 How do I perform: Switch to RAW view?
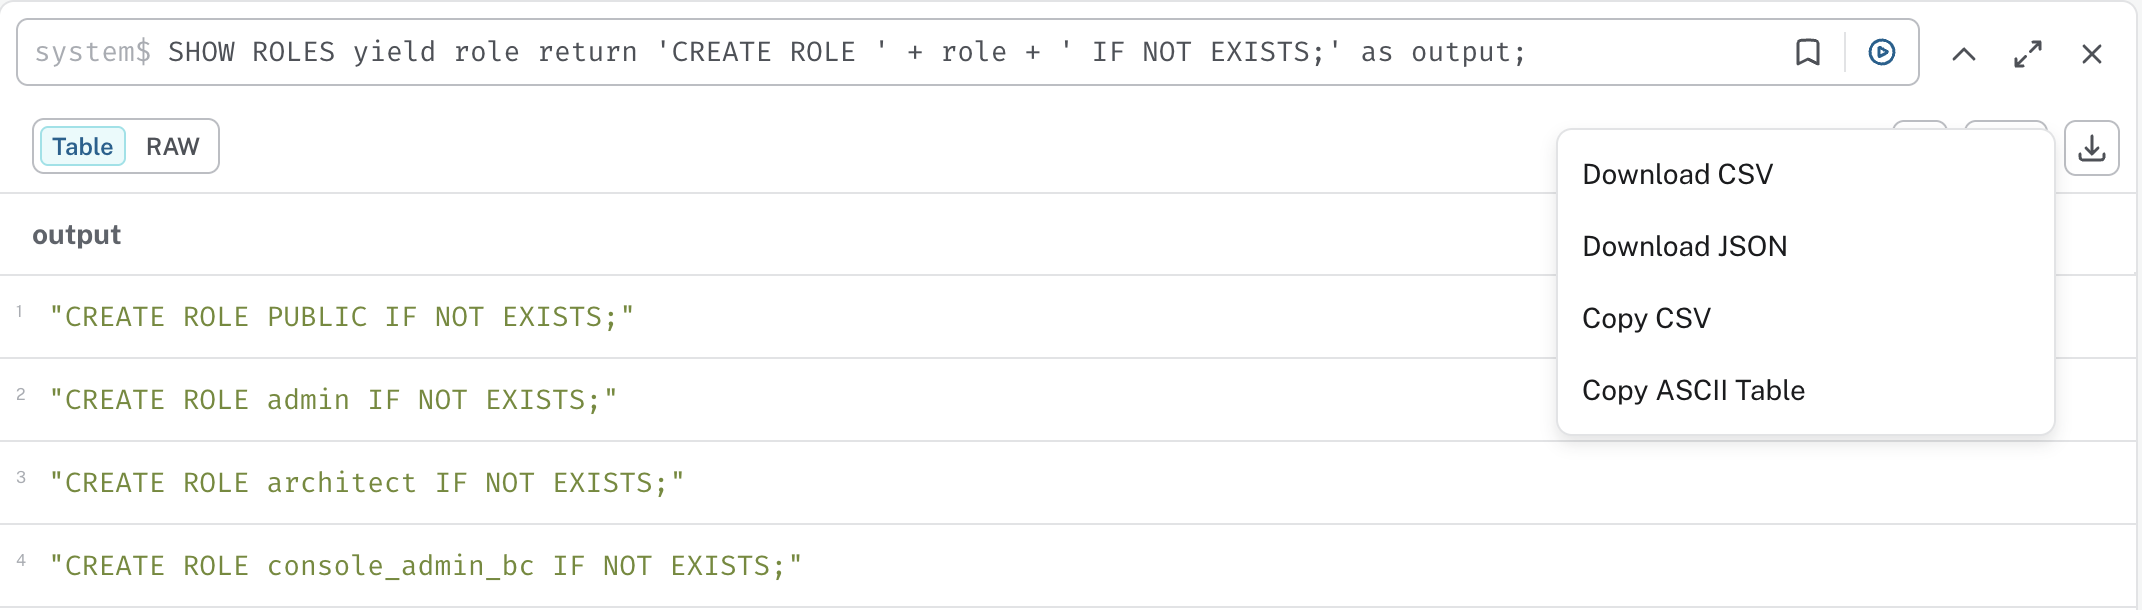point(172,146)
